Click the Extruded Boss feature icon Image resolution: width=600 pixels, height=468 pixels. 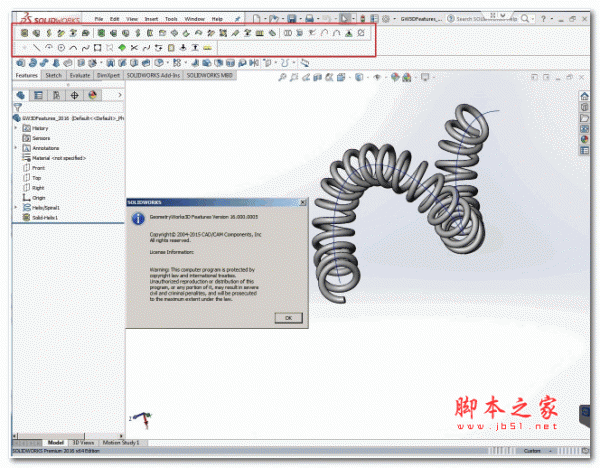(x=20, y=63)
